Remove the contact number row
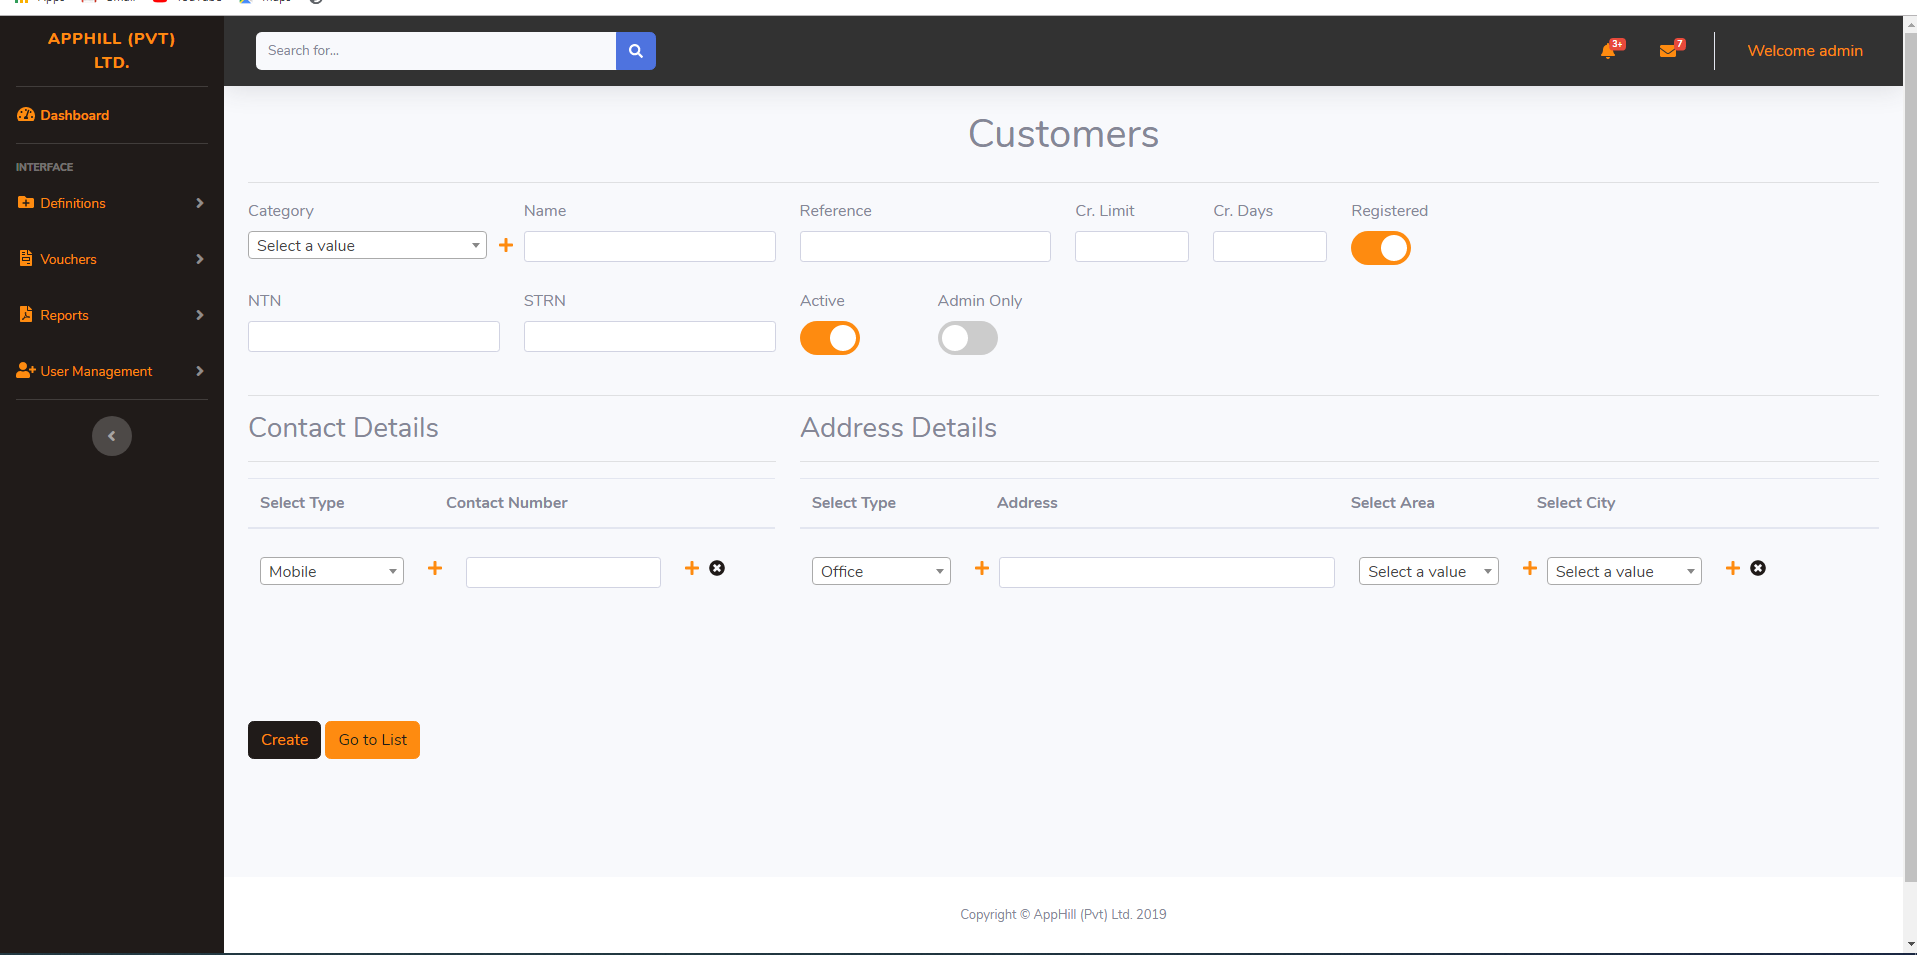 [717, 568]
